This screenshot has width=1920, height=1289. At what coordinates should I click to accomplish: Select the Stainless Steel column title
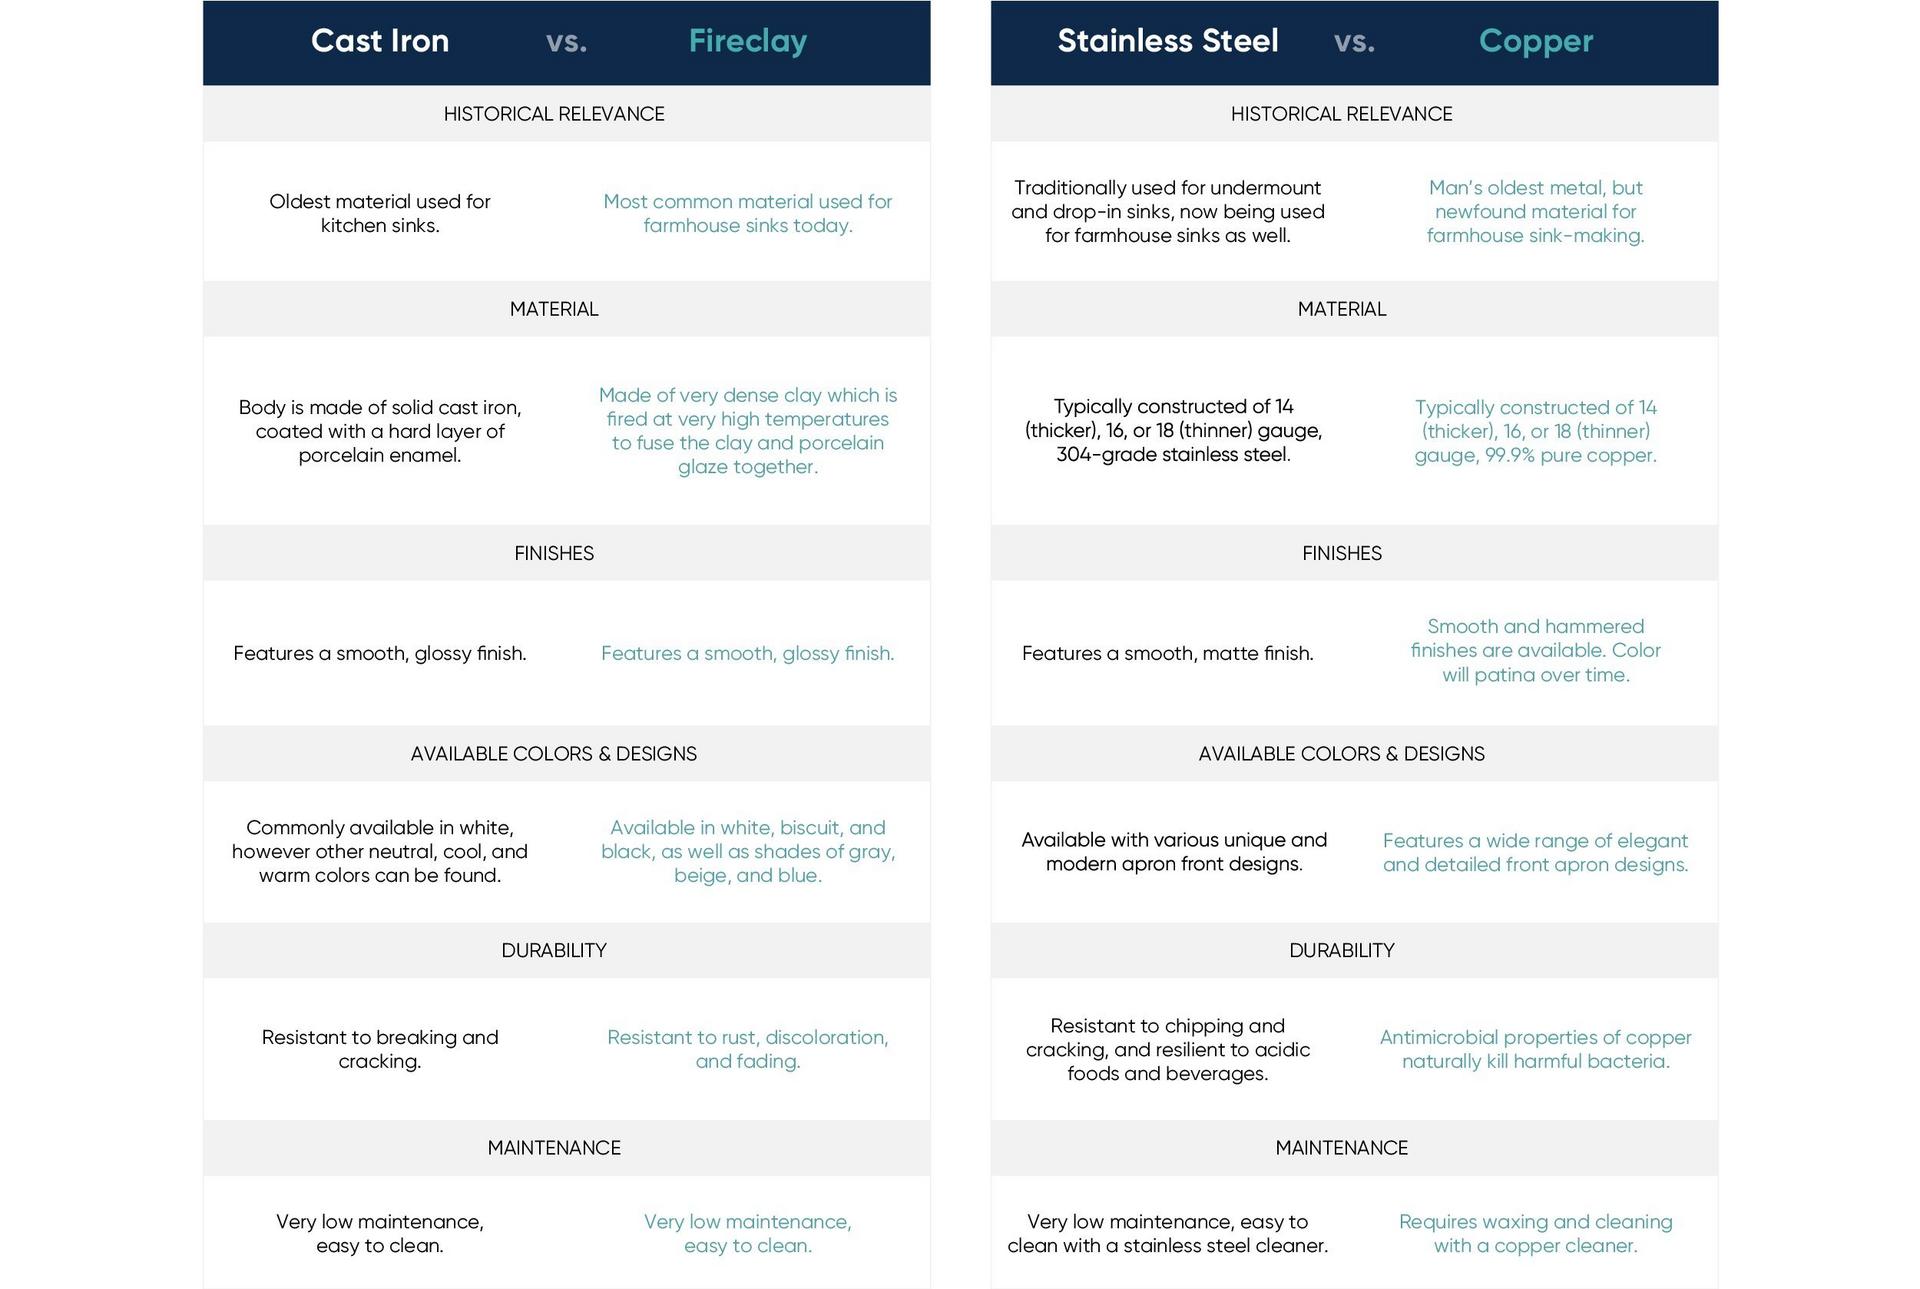point(1168,41)
